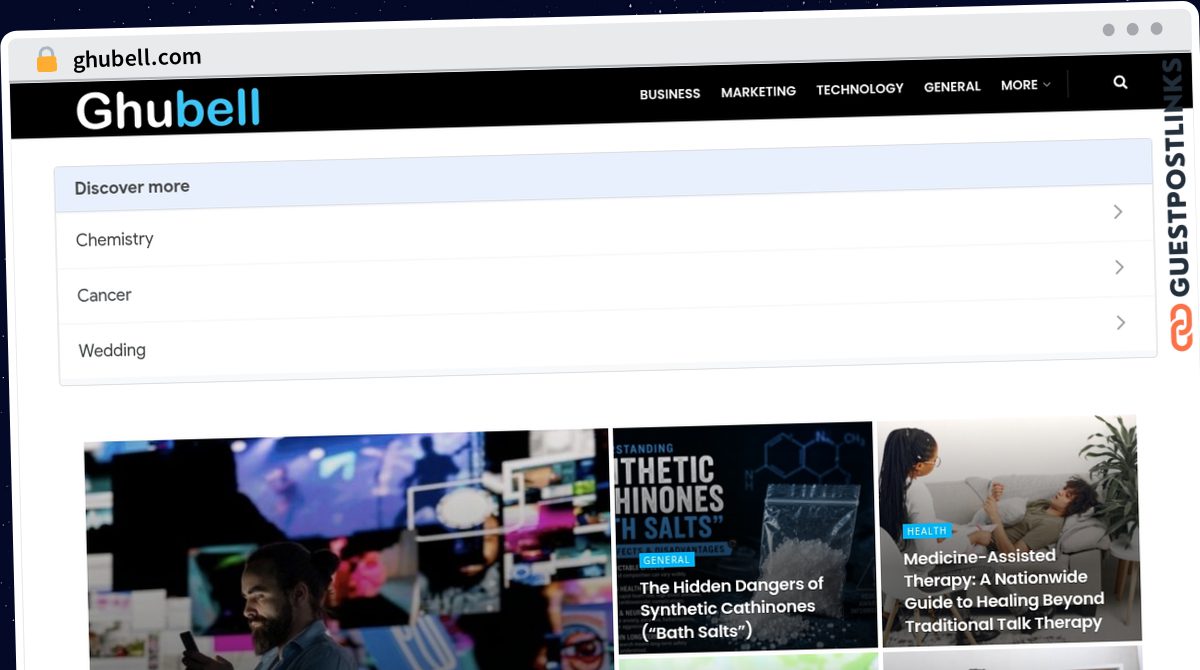
Task: Click the Discover more header
Action: tap(603, 175)
